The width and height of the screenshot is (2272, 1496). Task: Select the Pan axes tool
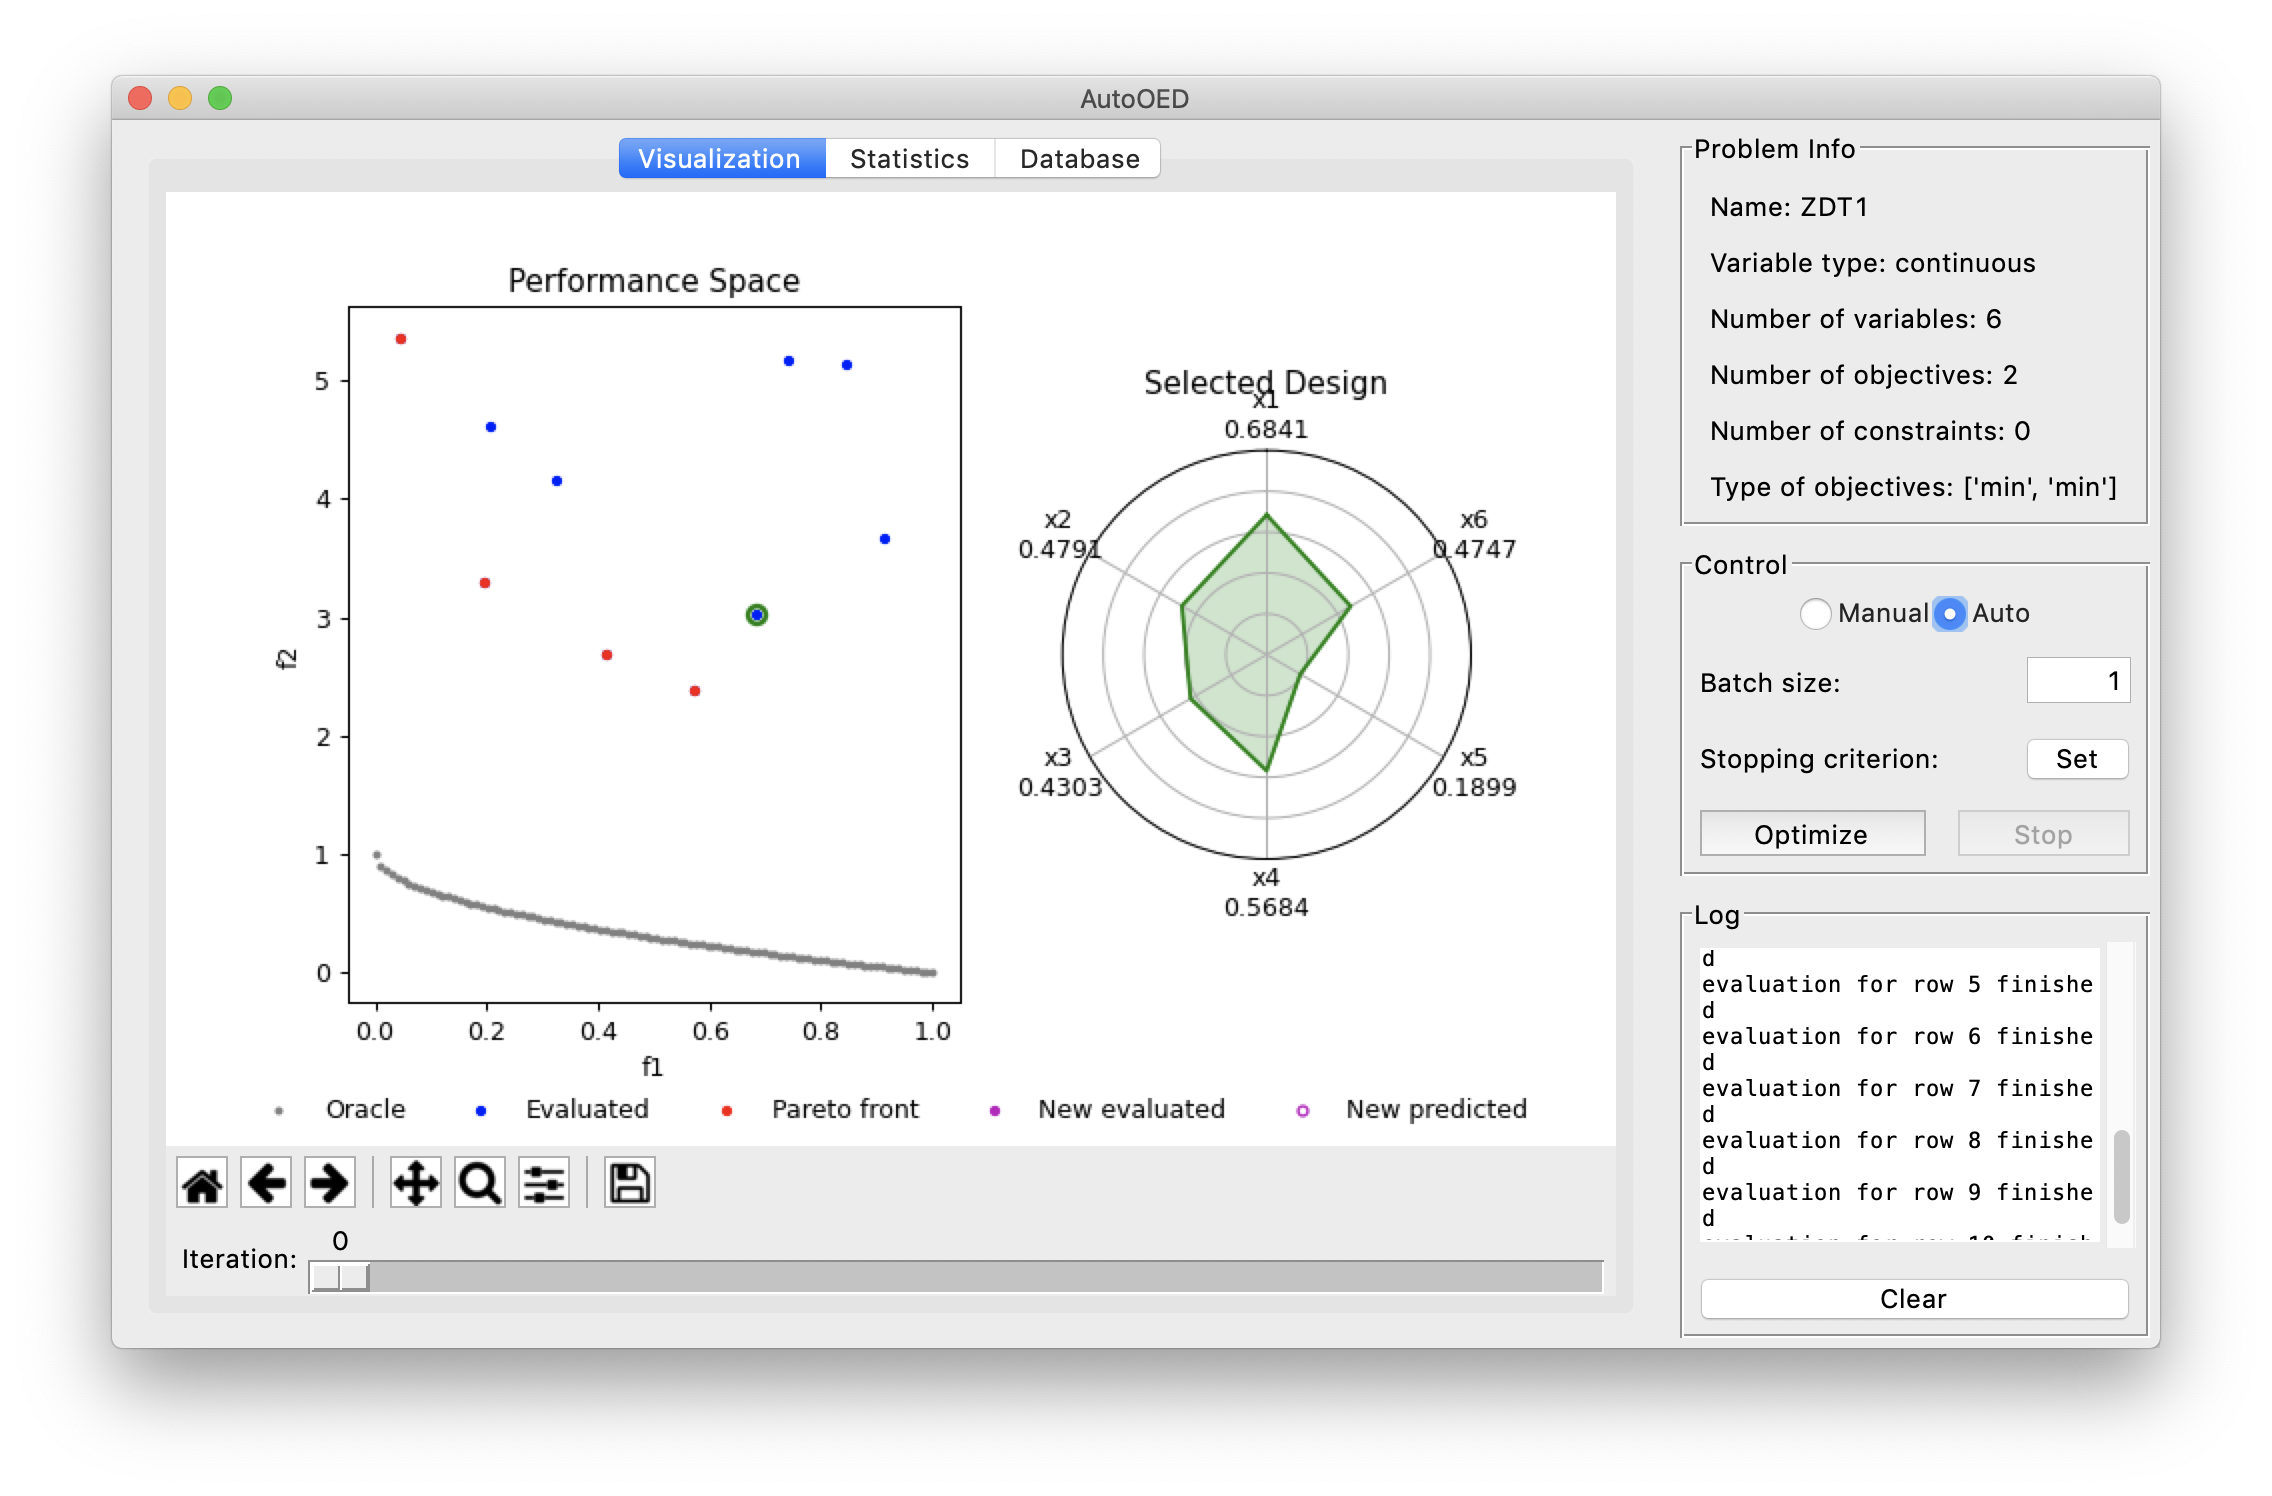(x=415, y=1184)
